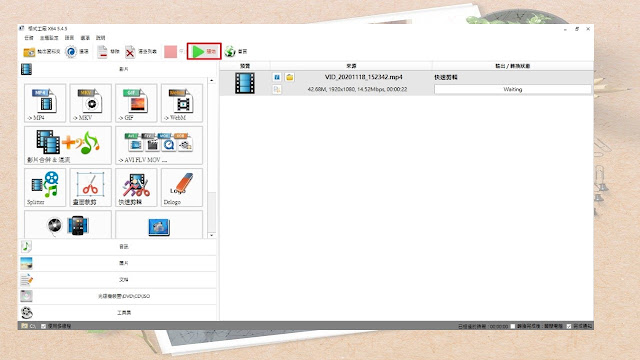Choose the -> MKV conversion tile

[91, 103]
